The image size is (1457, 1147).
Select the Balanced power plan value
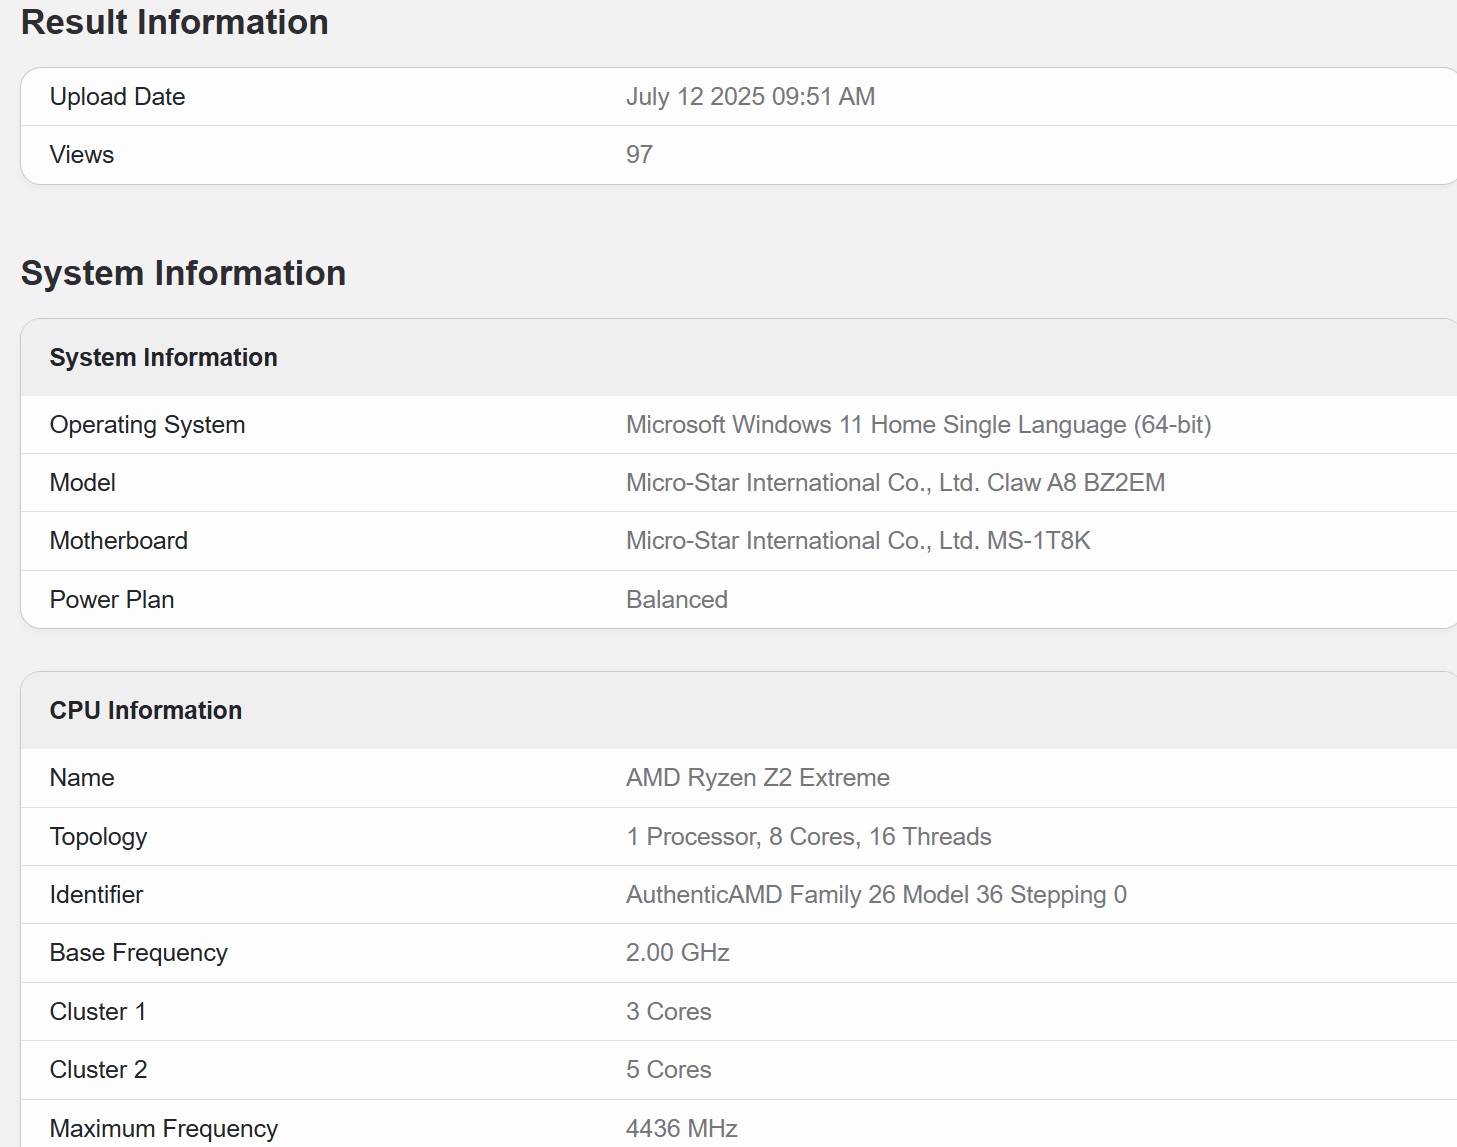(677, 600)
